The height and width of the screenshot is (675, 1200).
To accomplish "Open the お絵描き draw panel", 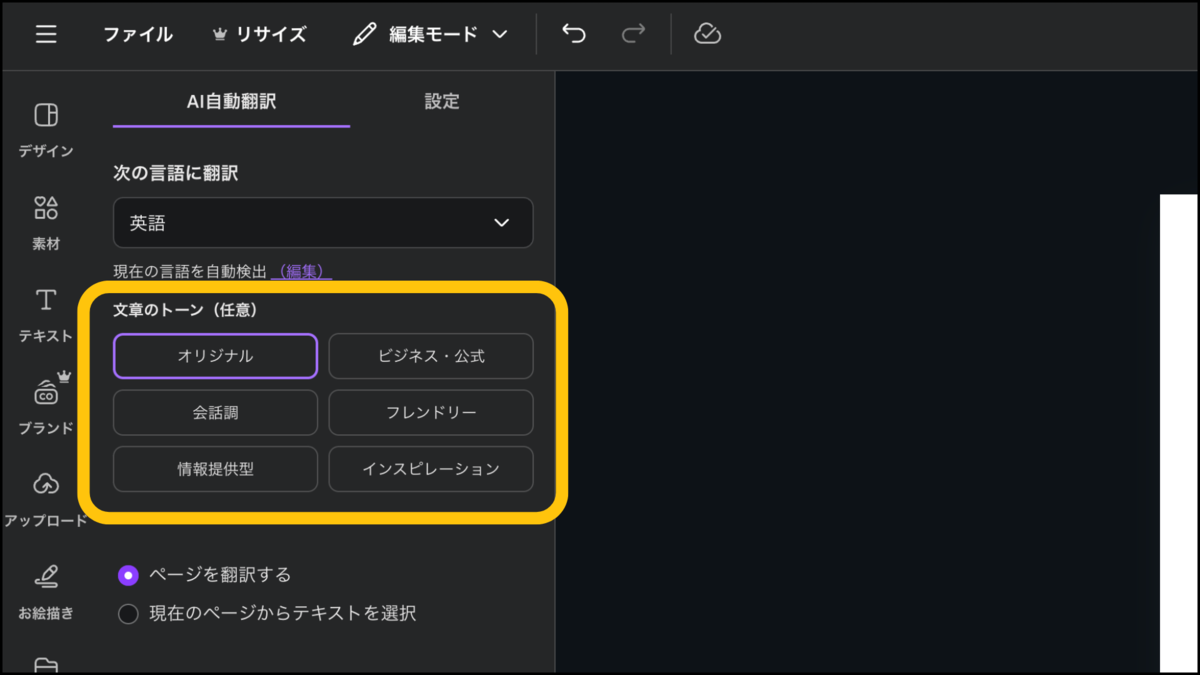I will click(x=46, y=591).
